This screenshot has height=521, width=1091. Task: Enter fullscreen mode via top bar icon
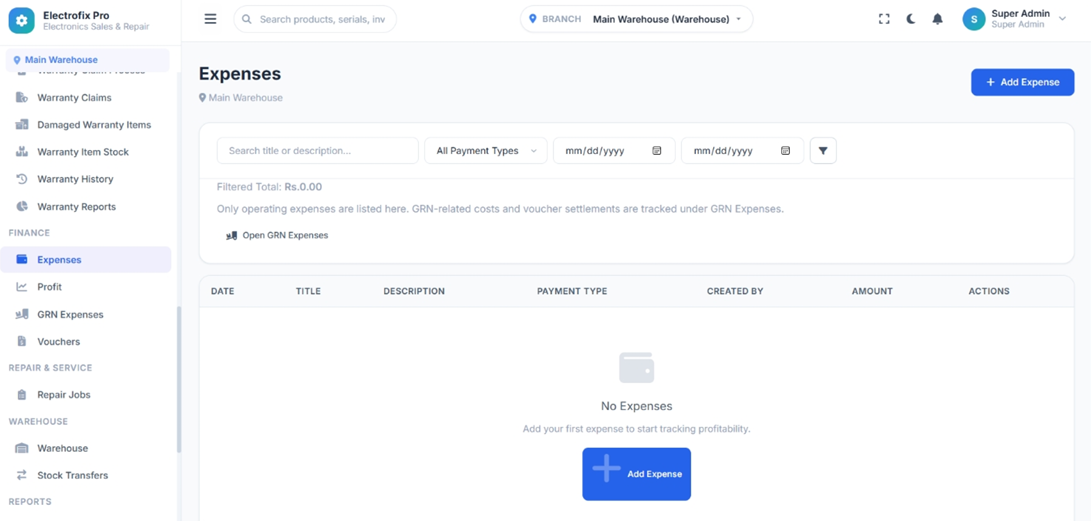click(884, 19)
